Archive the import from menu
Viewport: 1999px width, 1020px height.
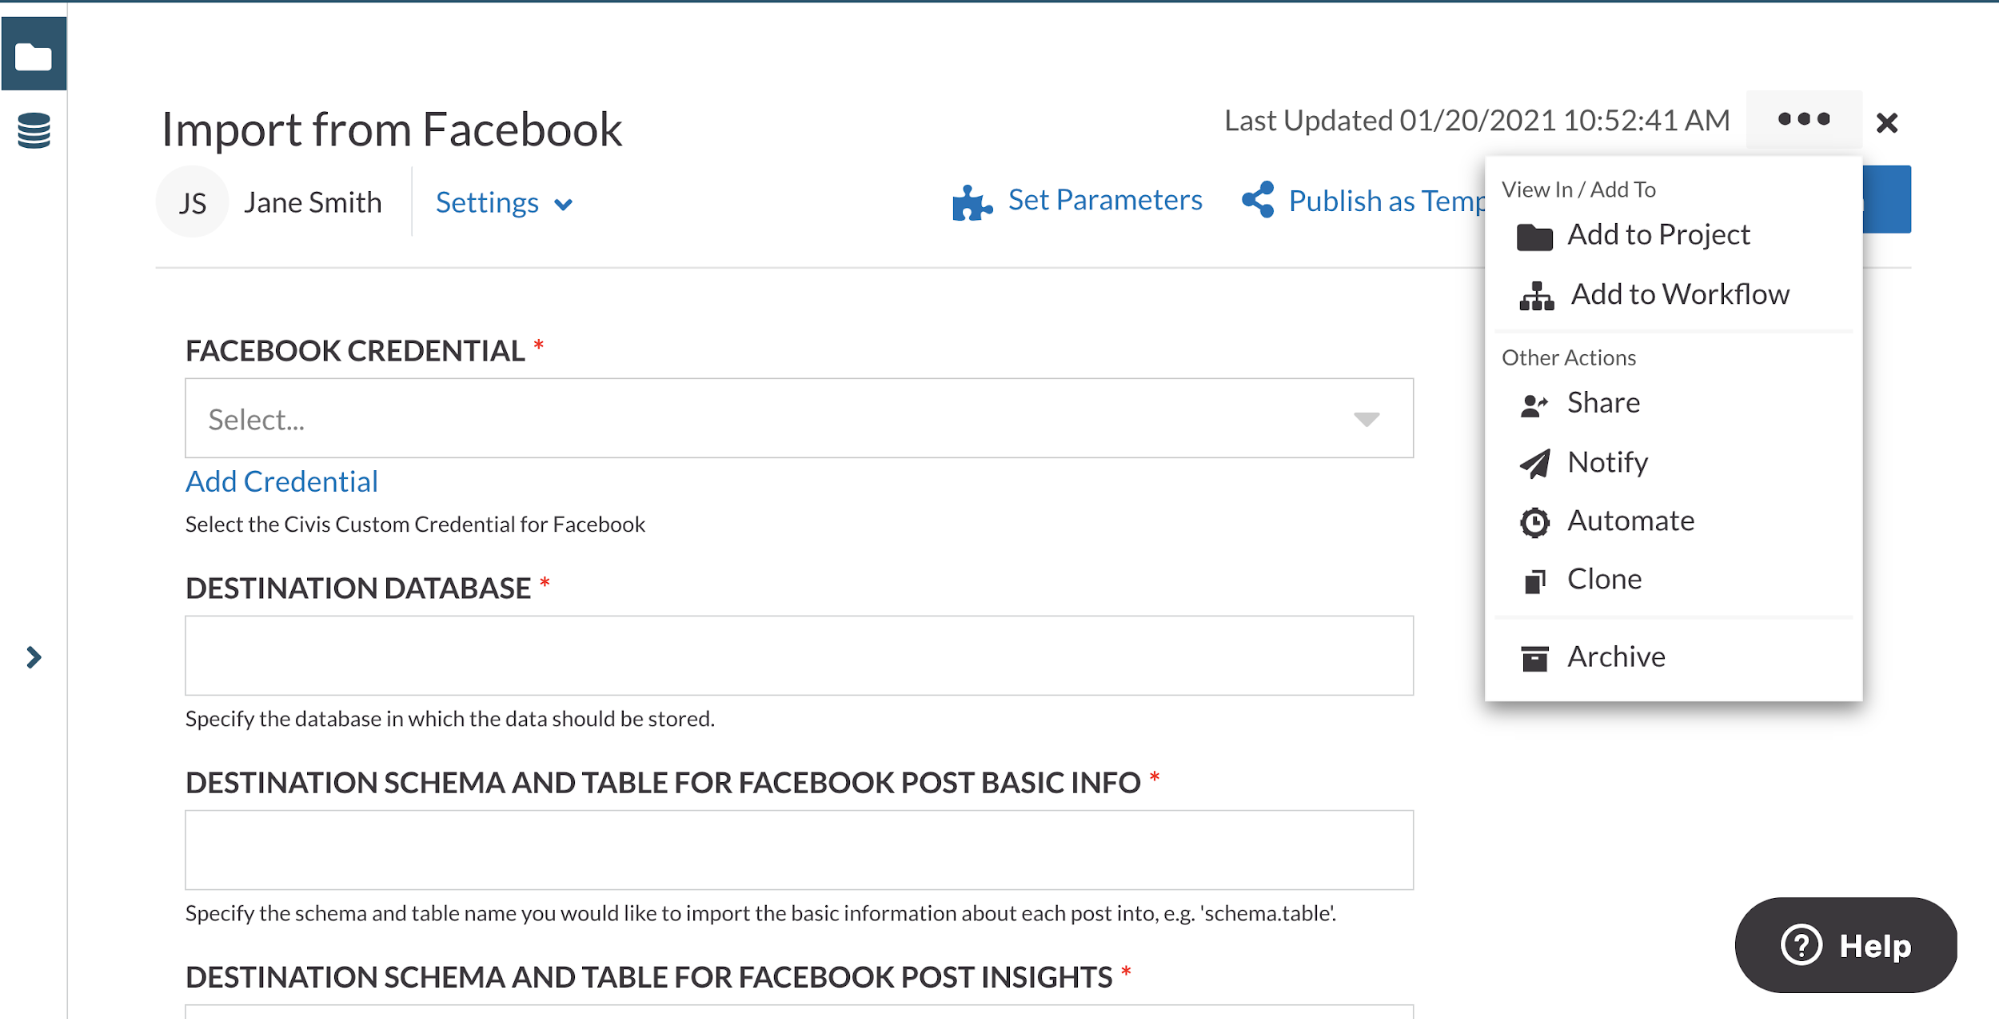(1615, 657)
